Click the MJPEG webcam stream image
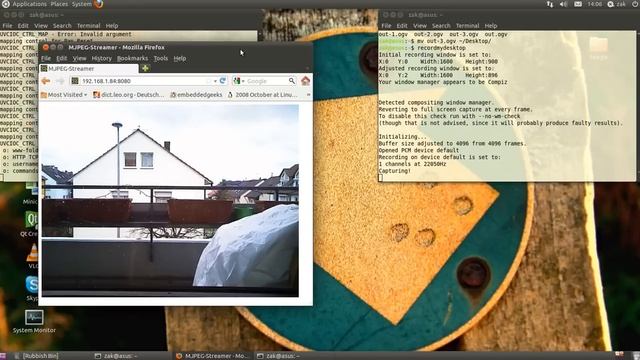The width and height of the screenshot is (640, 360). point(170,200)
